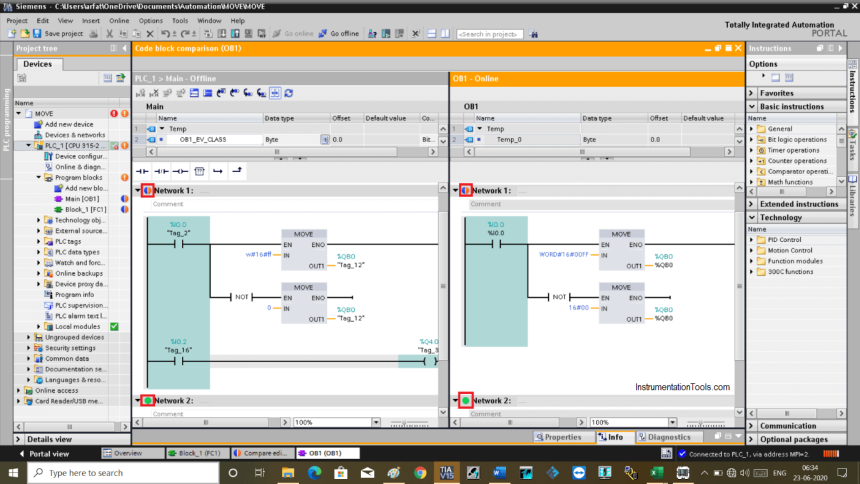Collapse the Program blocks folder
Viewport: 860px width, 484px height.
pyautogui.click(x=38, y=177)
